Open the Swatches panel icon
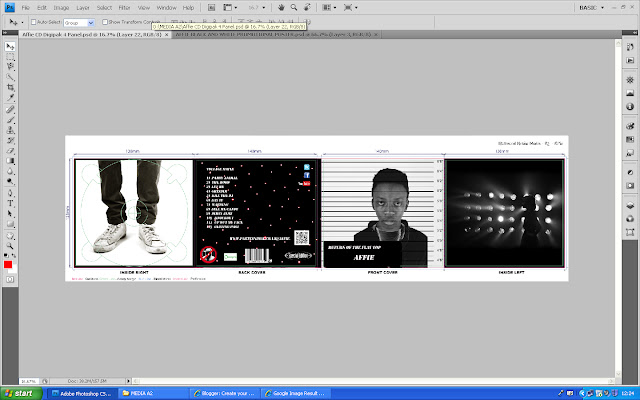 [630, 140]
